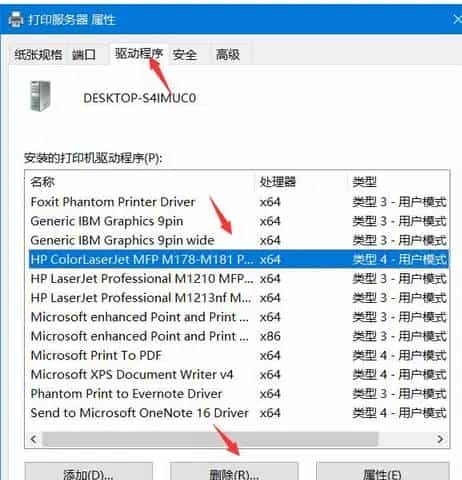Image resolution: width=462 pixels, height=480 pixels.
Task: Close the 打印服务器 属性 dialog
Action: 457,19
